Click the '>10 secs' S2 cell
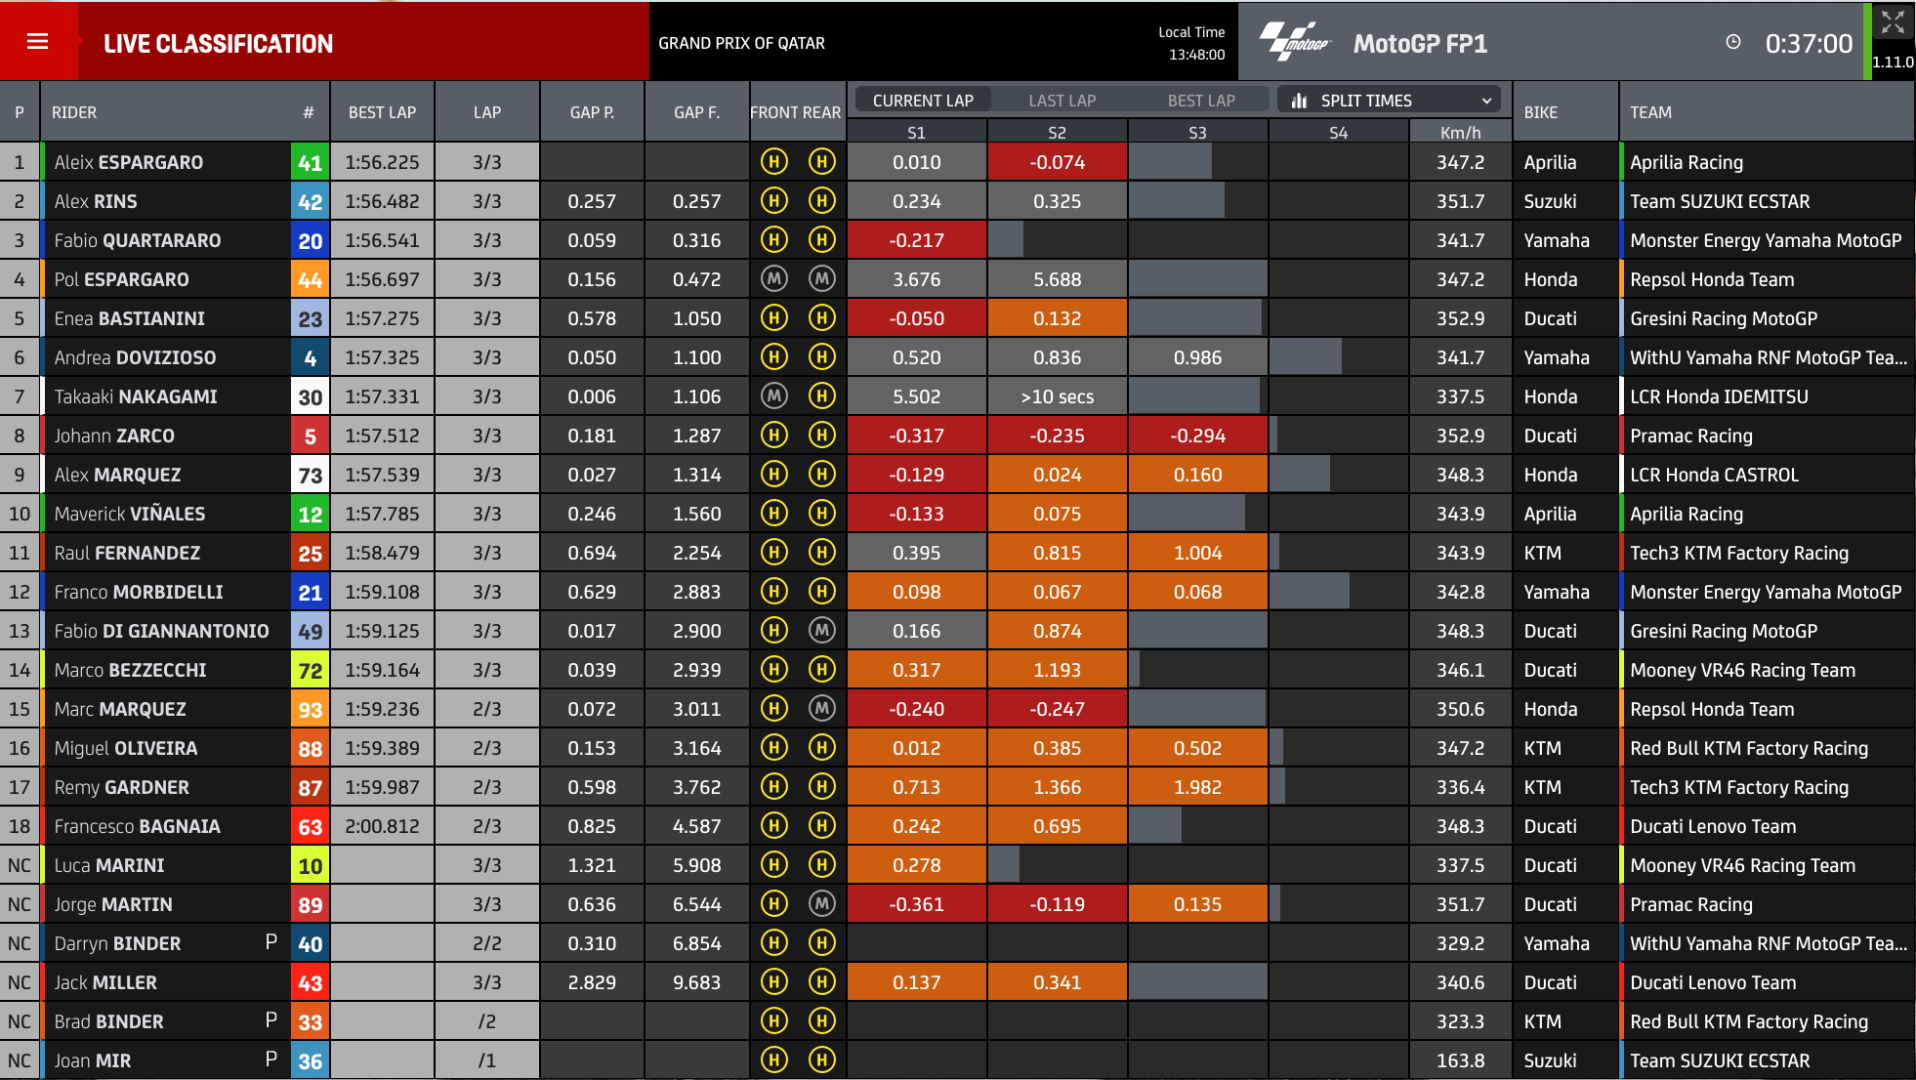 click(x=1057, y=396)
